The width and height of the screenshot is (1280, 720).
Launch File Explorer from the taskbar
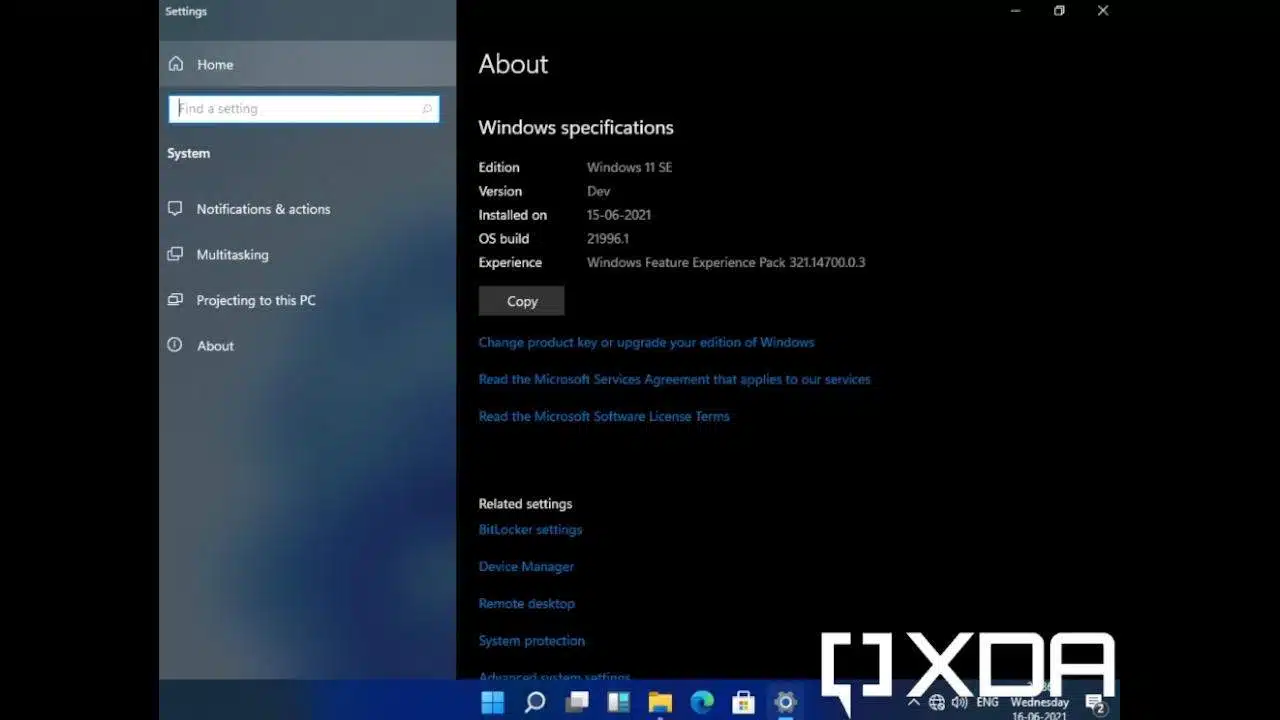pyautogui.click(x=660, y=702)
